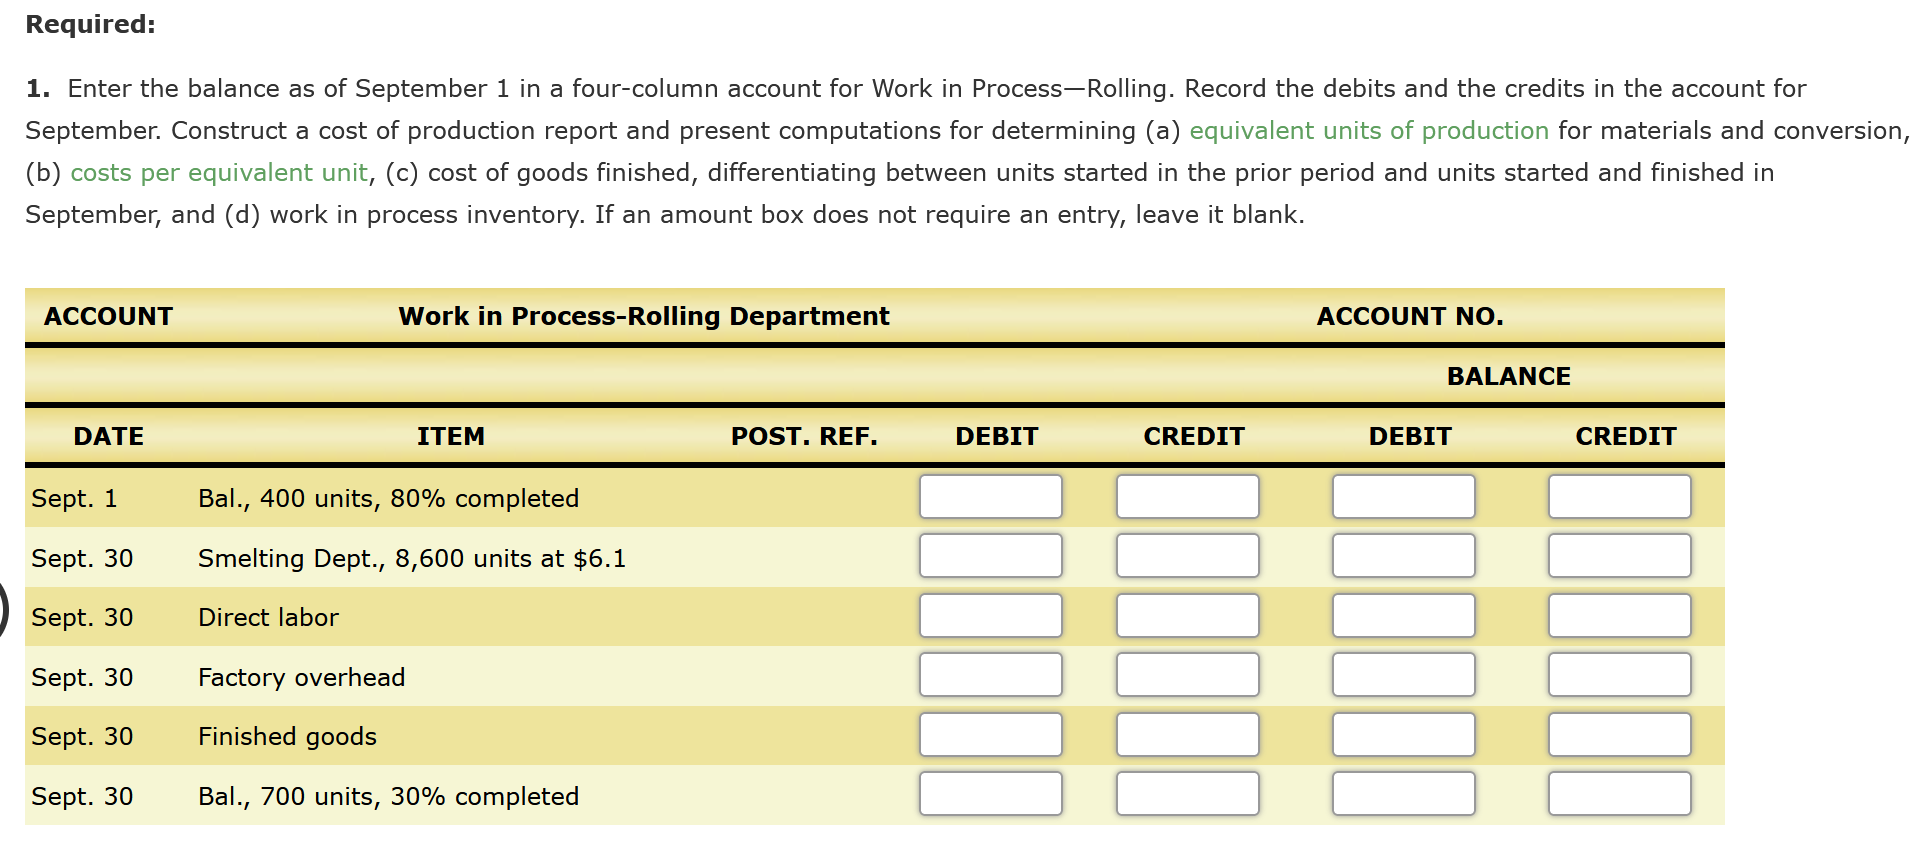Screen dimensions: 1918x859
Task: Select the Finished goods Debit amount box
Action: tap(990, 734)
